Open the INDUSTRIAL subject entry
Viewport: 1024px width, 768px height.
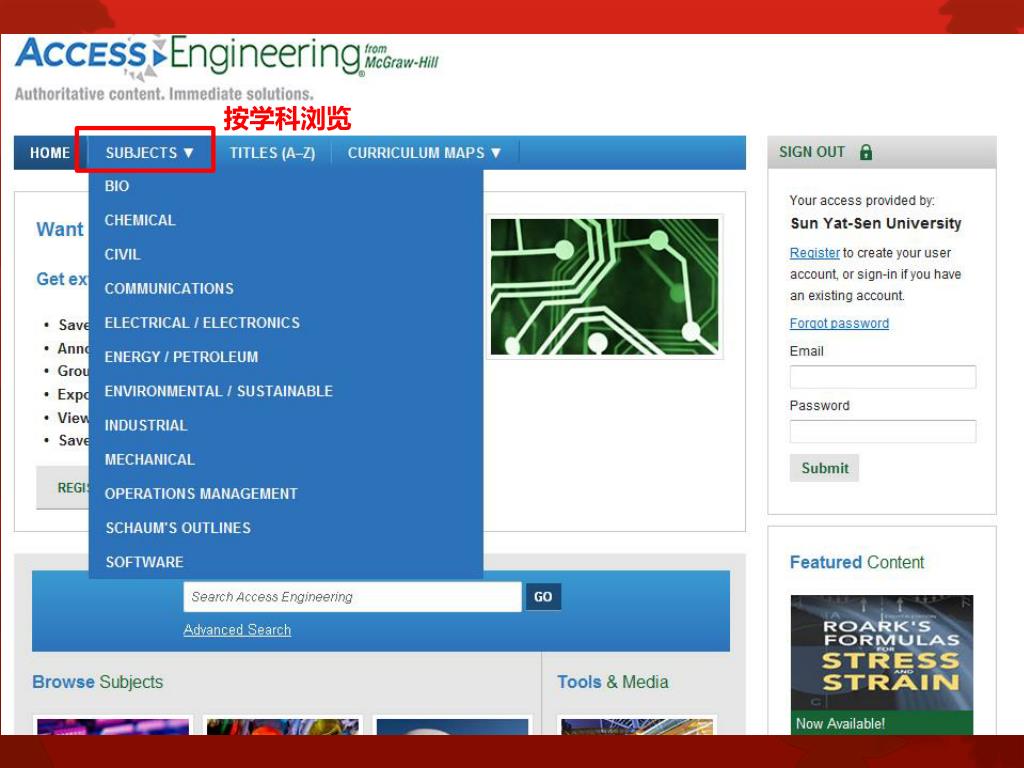coord(146,425)
